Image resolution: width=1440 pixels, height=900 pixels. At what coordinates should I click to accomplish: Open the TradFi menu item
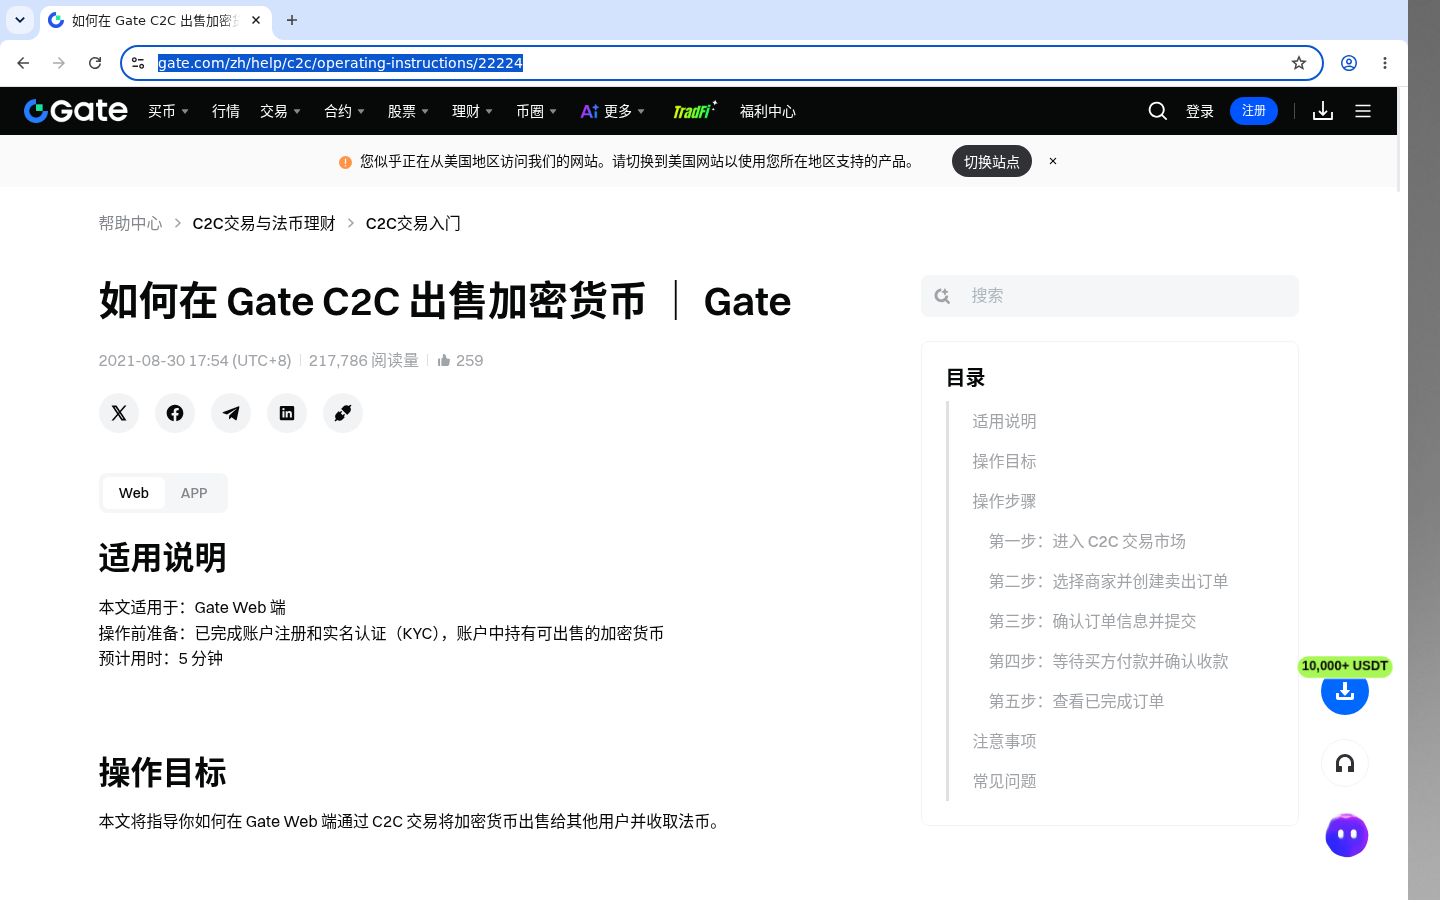(695, 110)
